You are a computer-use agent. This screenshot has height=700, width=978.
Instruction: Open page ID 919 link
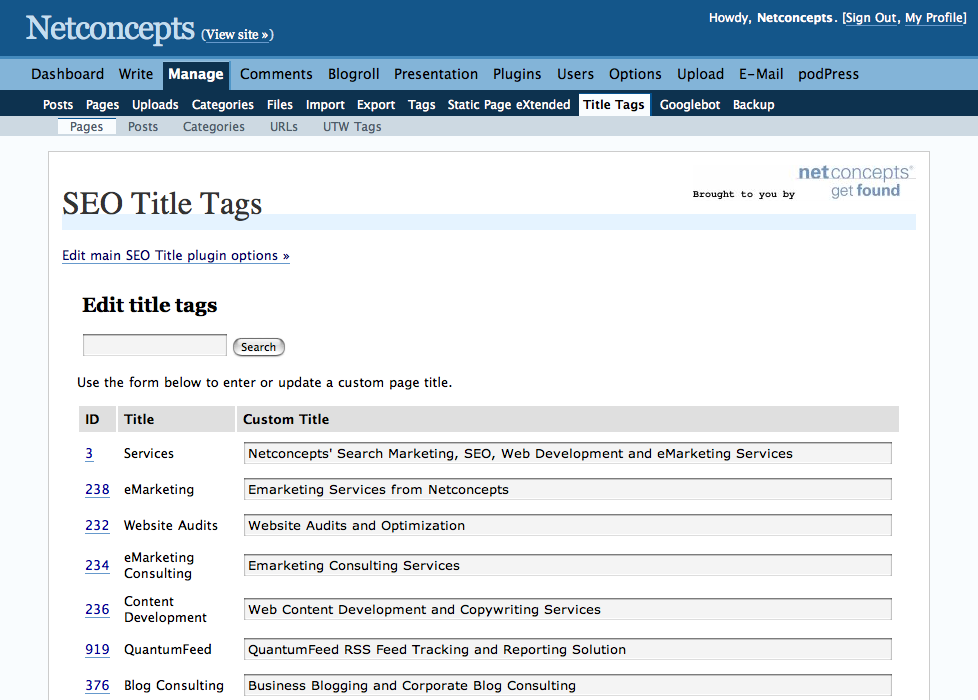(x=97, y=649)
